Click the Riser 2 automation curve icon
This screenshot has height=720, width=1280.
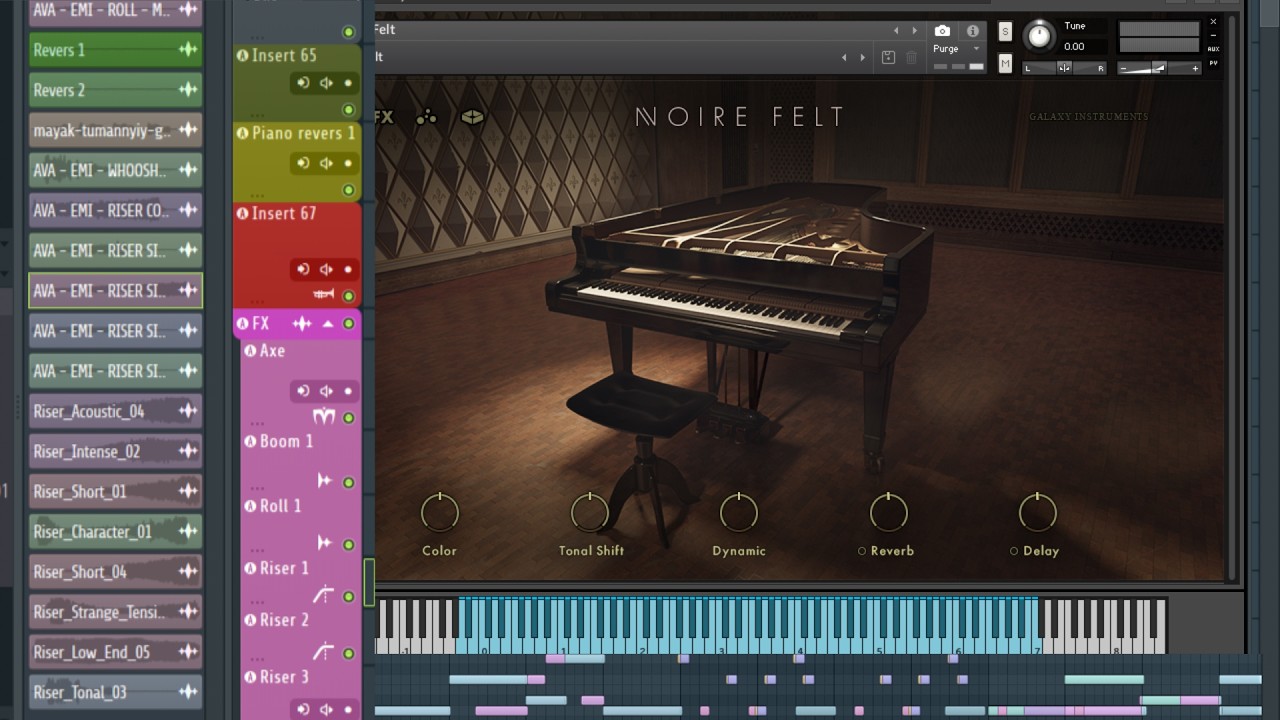tap(323, 653)
